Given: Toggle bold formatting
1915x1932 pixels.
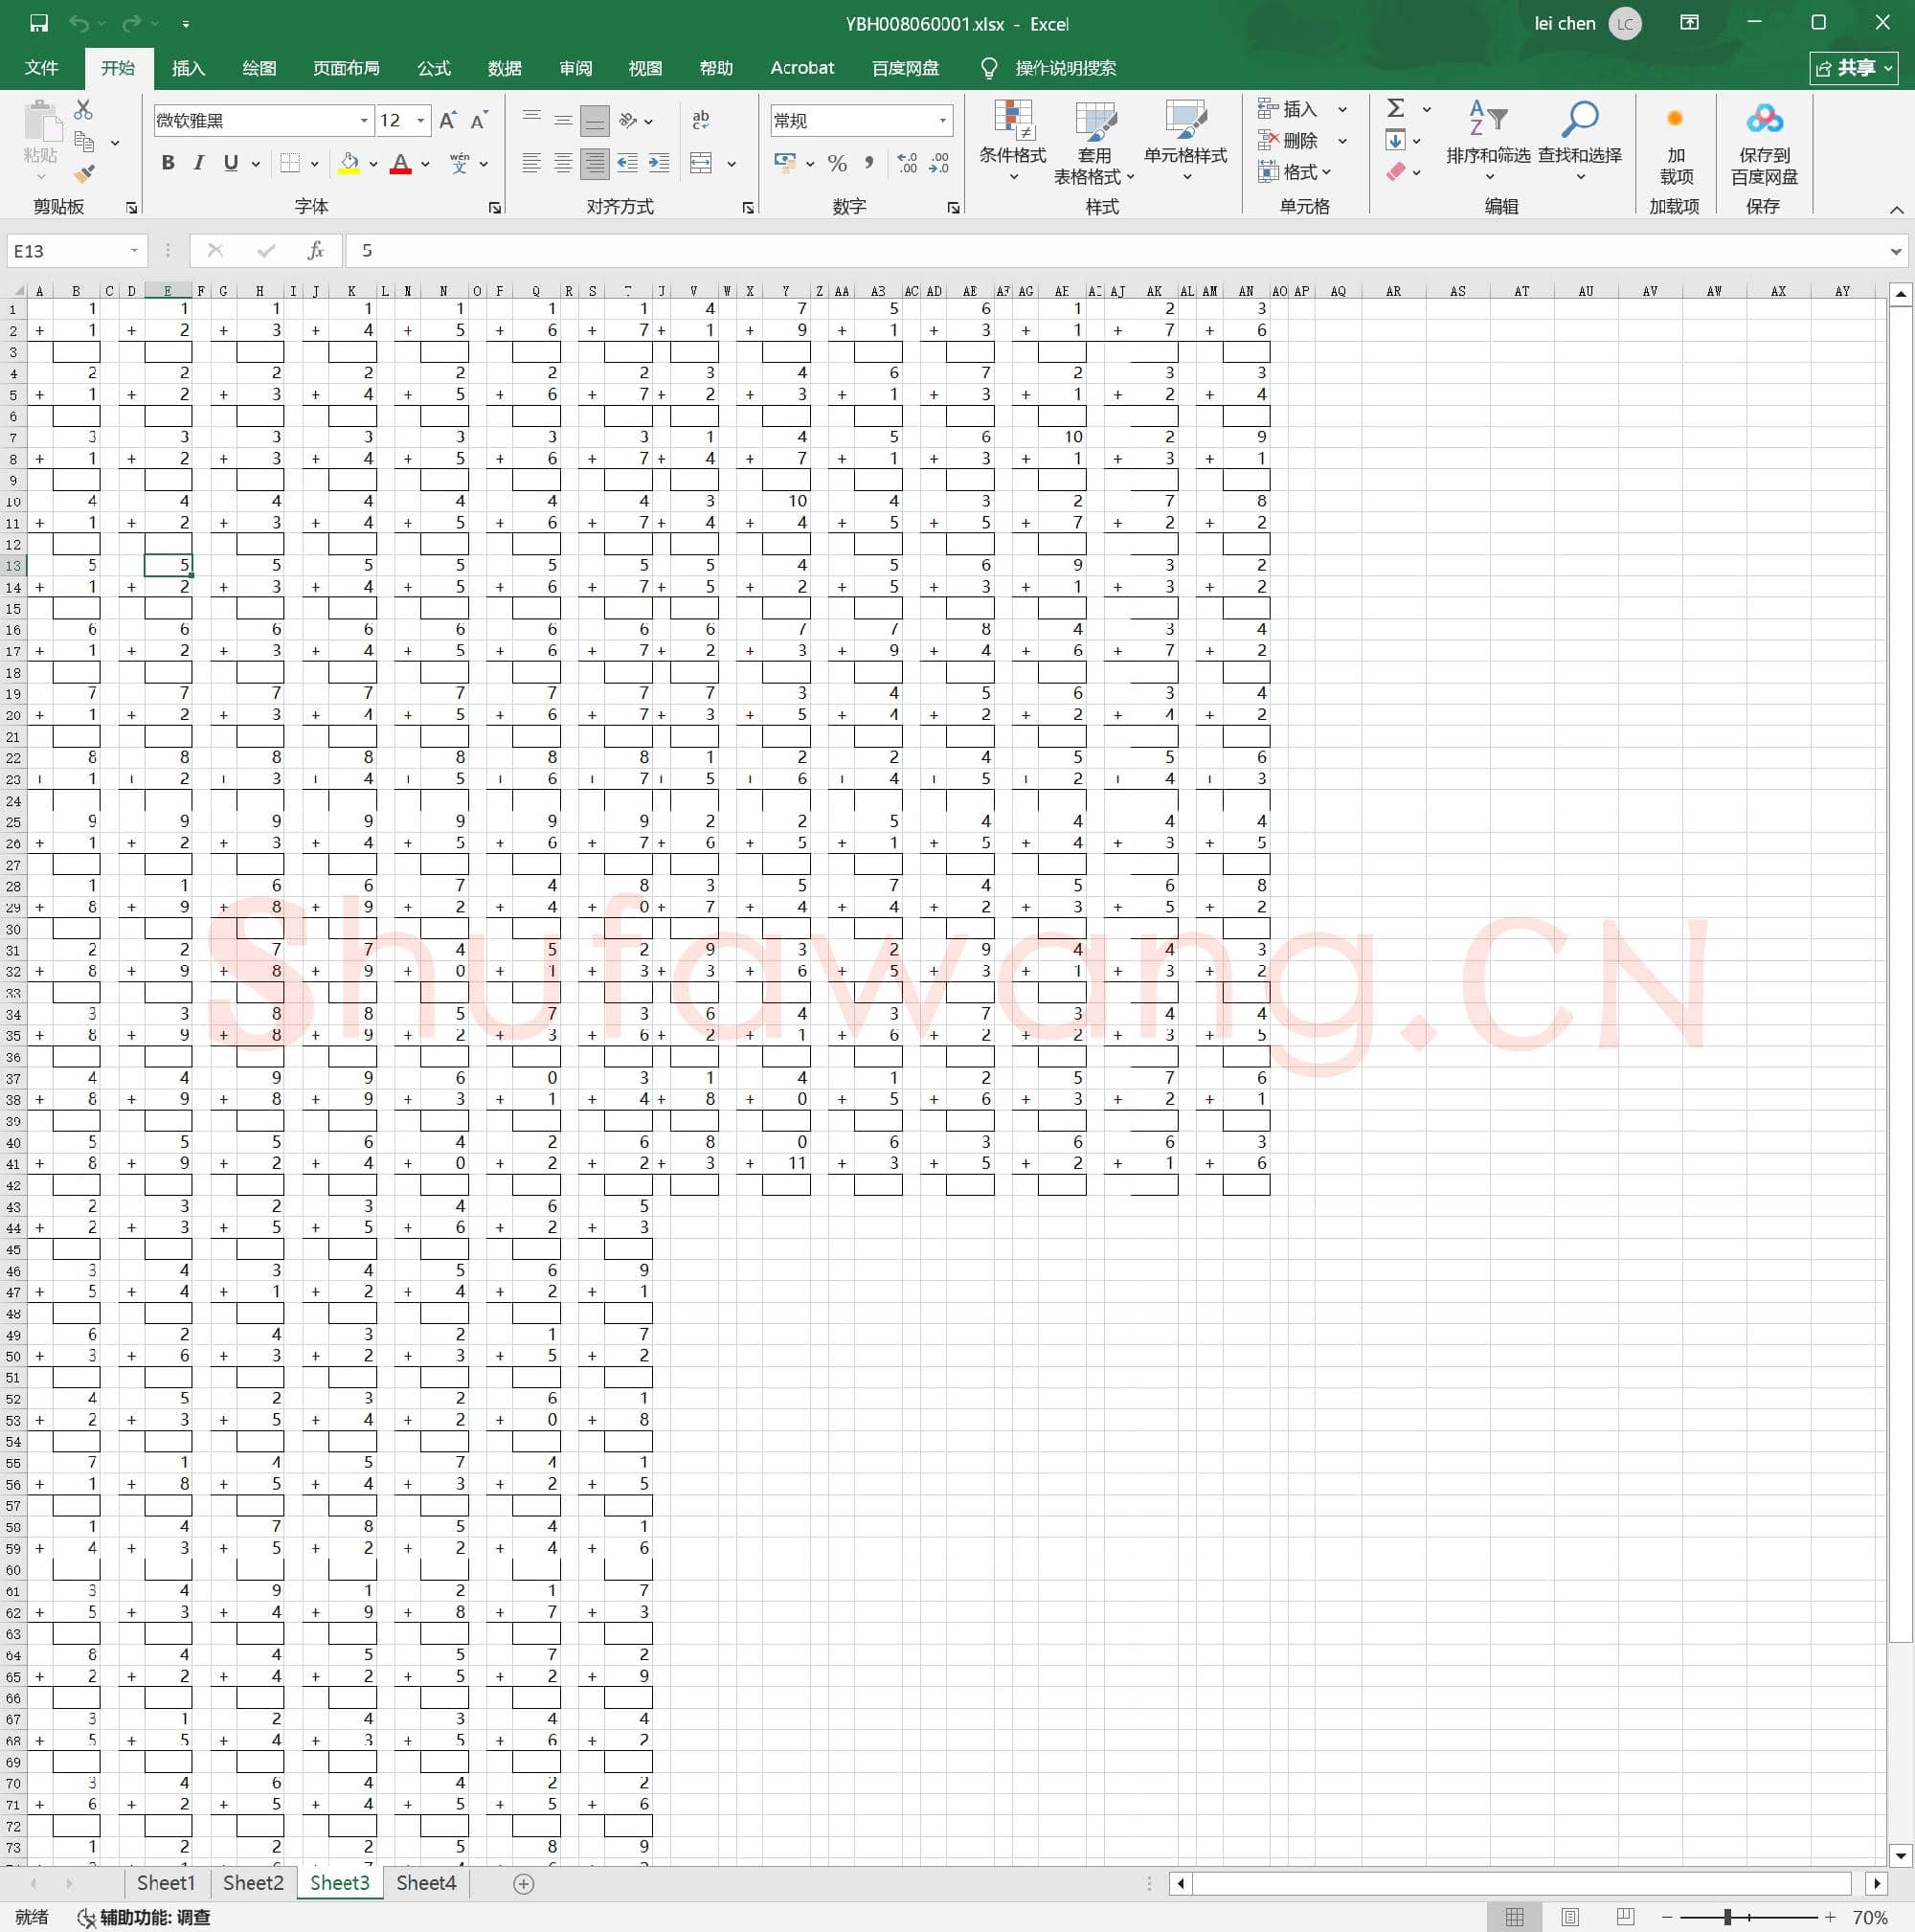Looking at the screenshot, I should (168, 163).
